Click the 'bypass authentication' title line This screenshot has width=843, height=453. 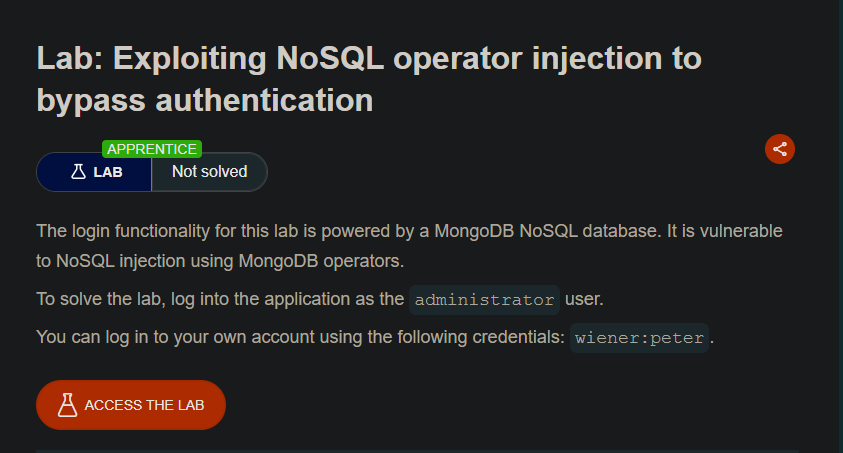coord(205,100)
